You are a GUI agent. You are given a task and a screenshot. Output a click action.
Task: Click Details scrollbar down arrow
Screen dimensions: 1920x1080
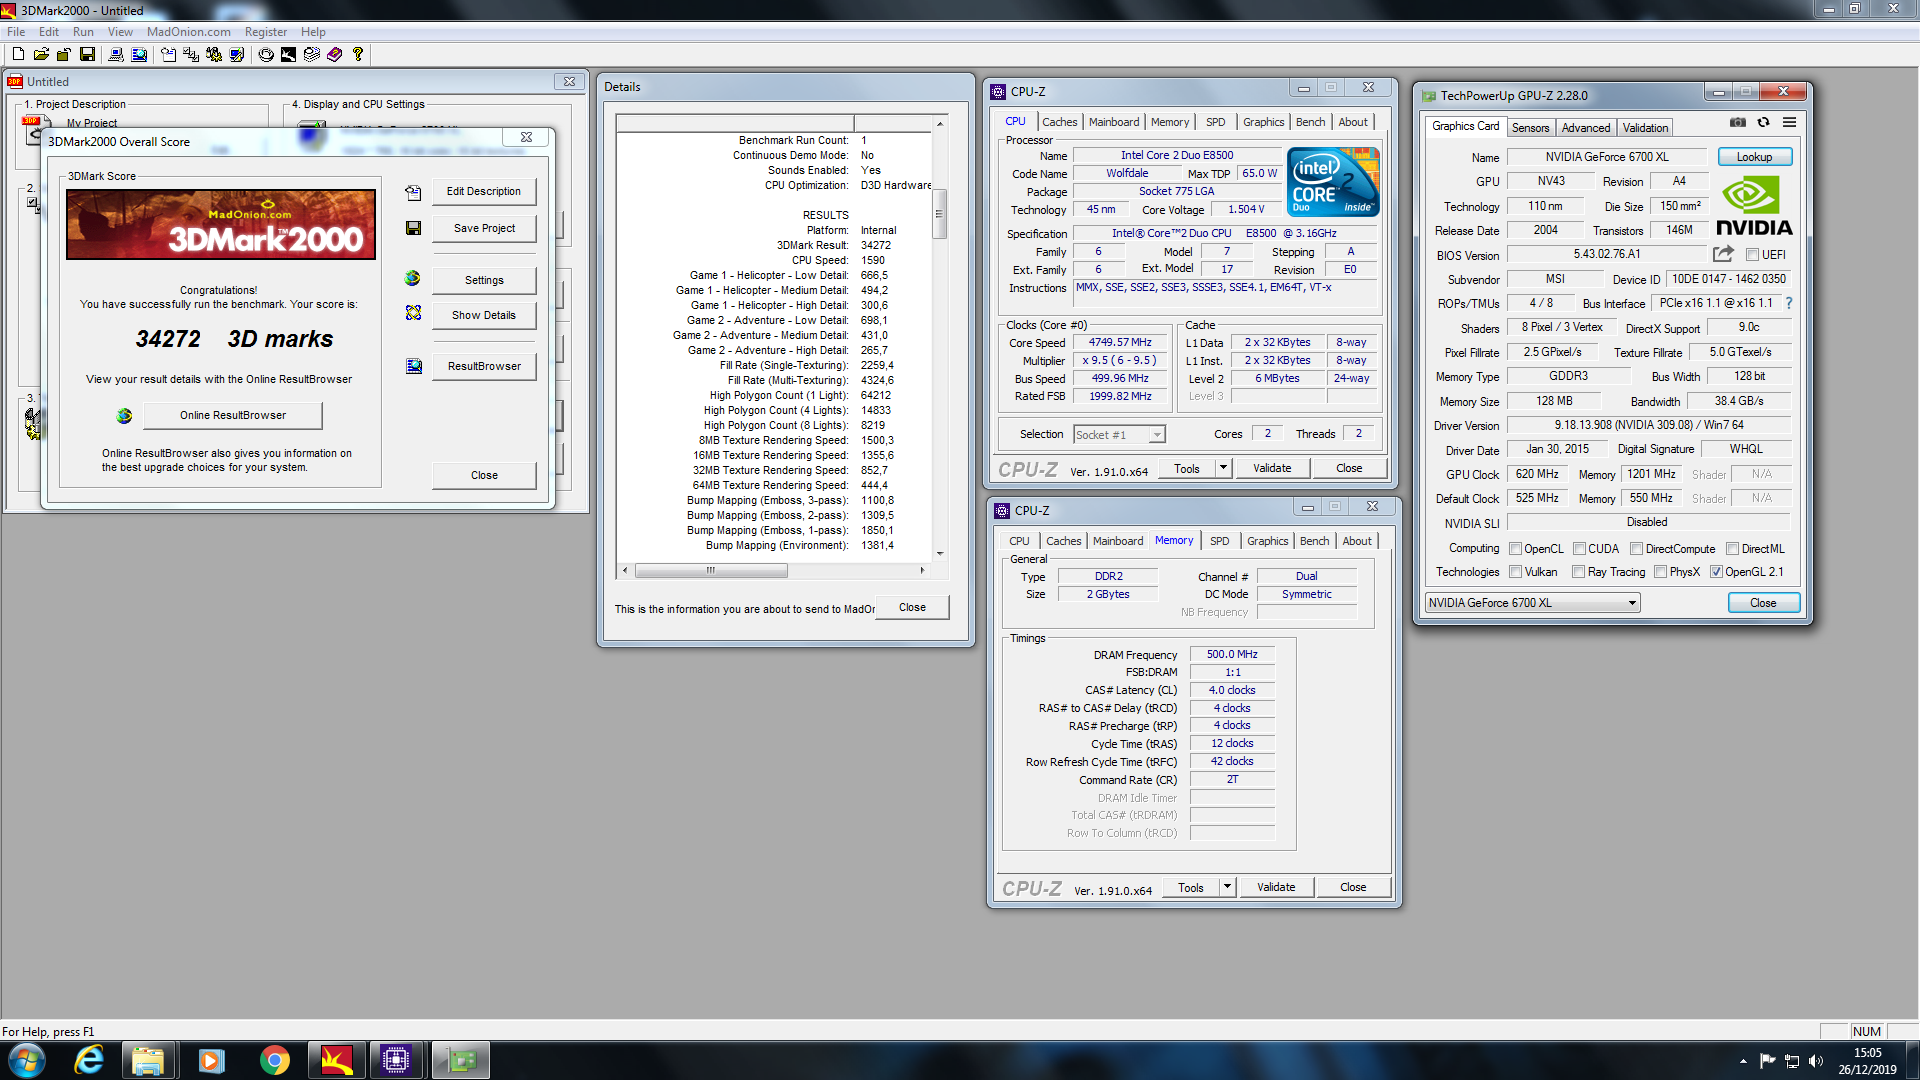[x=939, y=553]
